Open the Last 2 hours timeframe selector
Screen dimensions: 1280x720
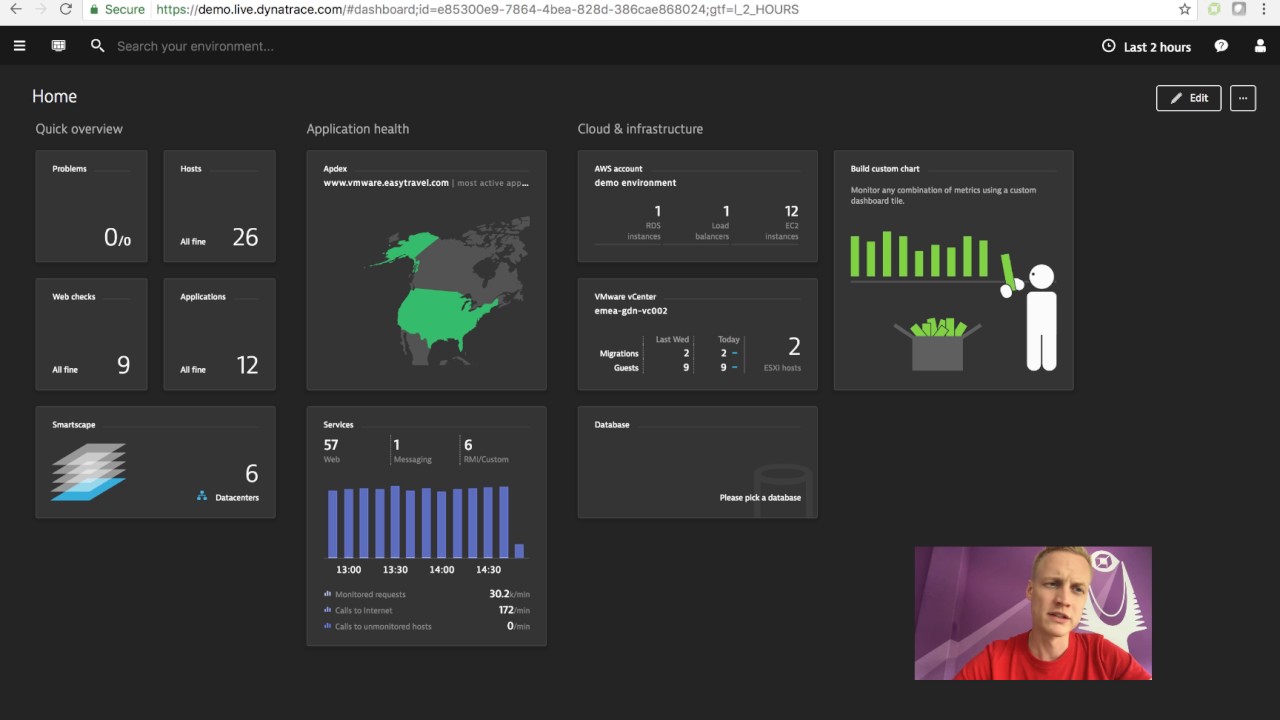click(x=1146, y=46)
